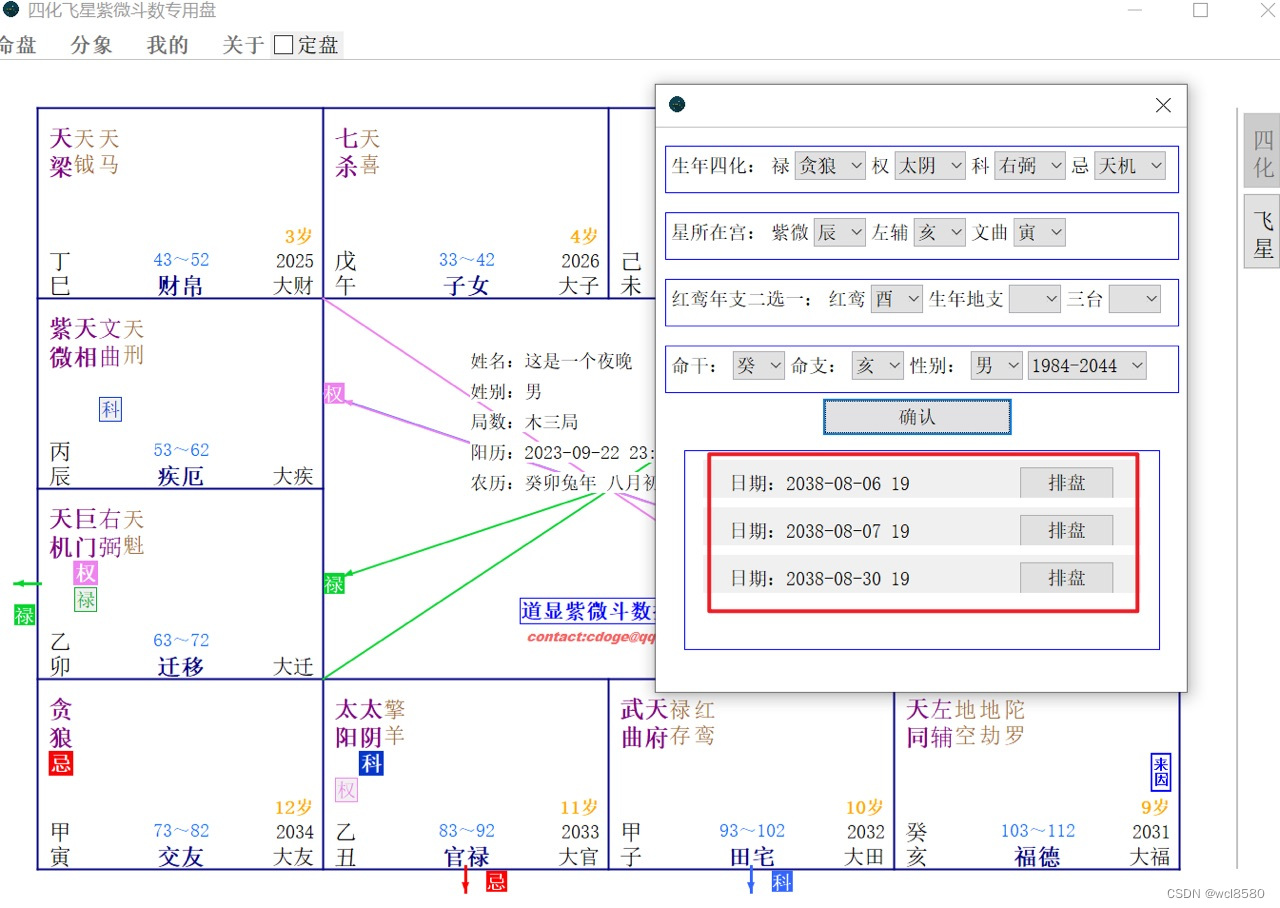Viewport: 1280px width, 908px height.
Task: Switch to the 飞星 side tab
Action: 1263,232
